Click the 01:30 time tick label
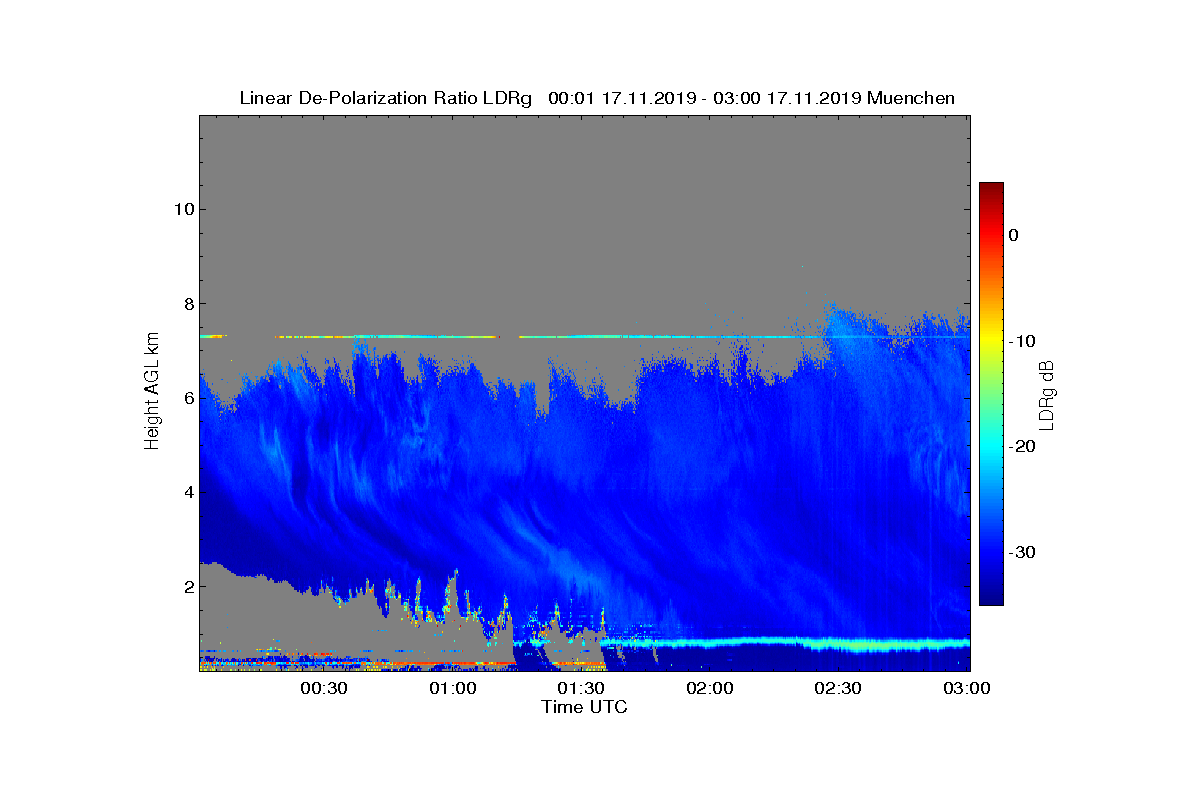 581,688
